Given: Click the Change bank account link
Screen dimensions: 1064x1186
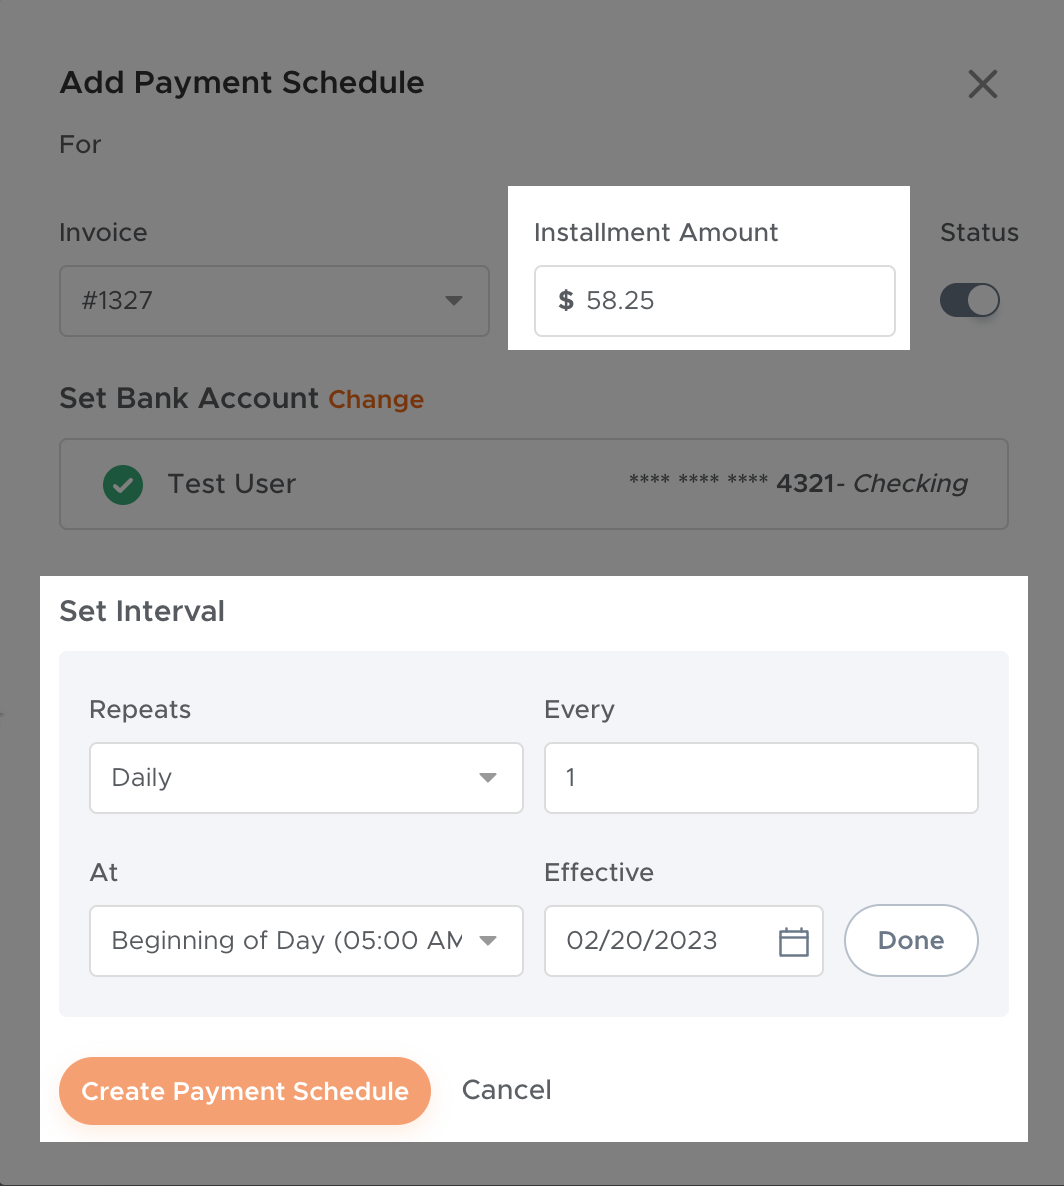Looking at the screenshot, I should (x=376, y=400).
